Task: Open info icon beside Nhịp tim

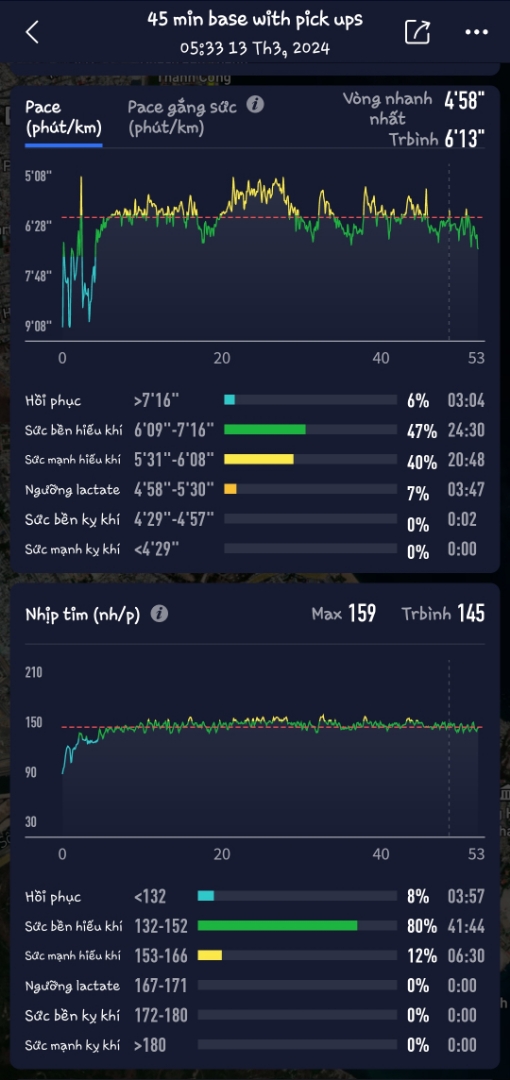Action: click(x=159, y=614)
